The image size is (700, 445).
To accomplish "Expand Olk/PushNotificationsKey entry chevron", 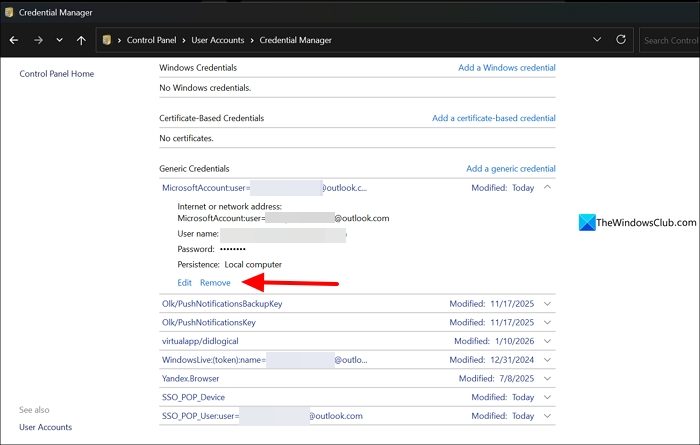I will [x=547, y=323].
